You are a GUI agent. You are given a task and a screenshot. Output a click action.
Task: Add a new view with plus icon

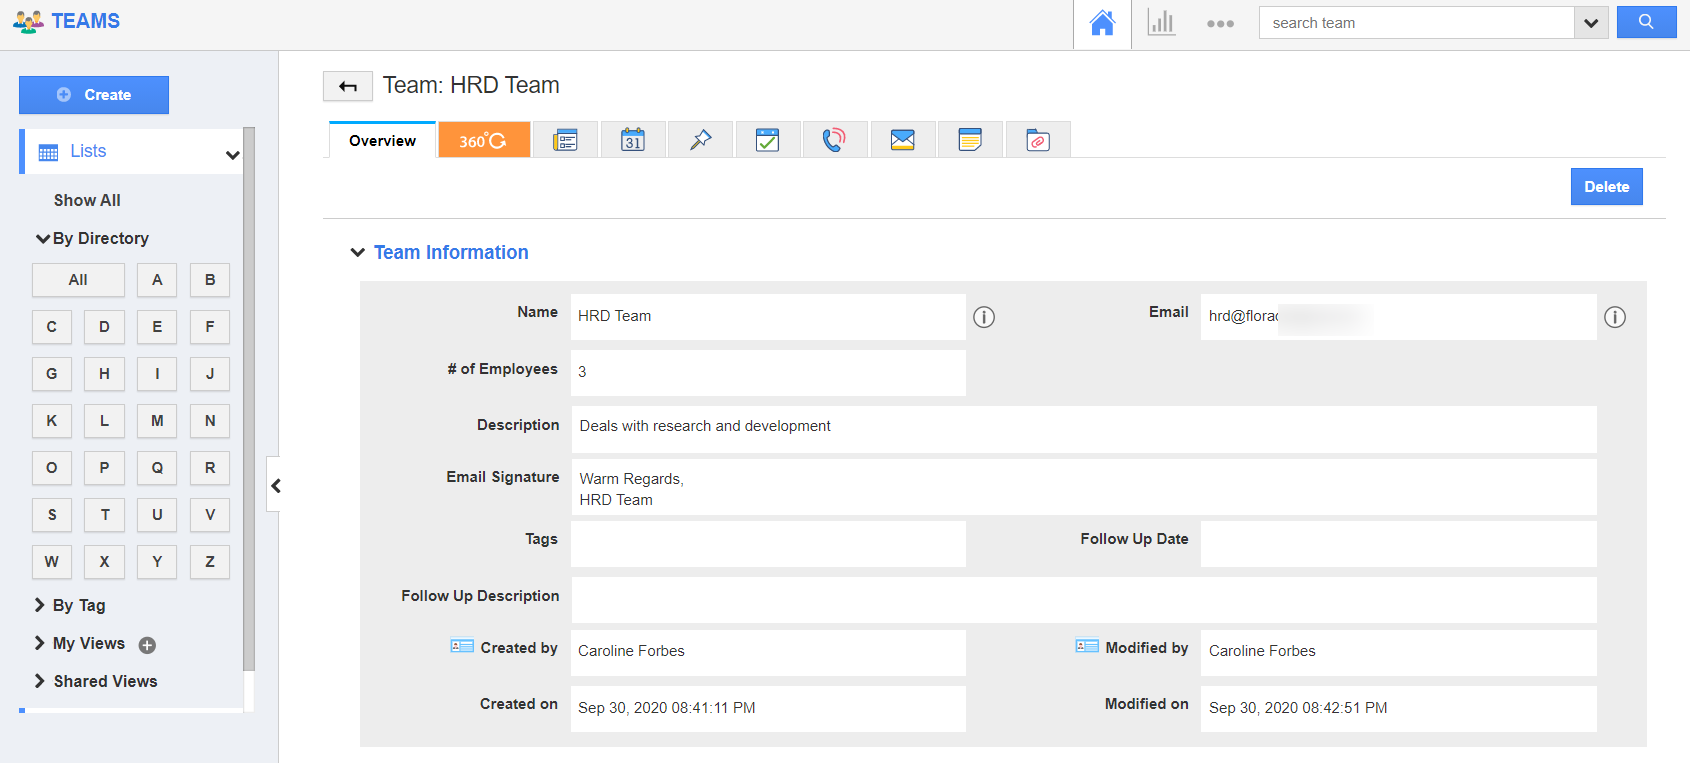tap(147, 645)
